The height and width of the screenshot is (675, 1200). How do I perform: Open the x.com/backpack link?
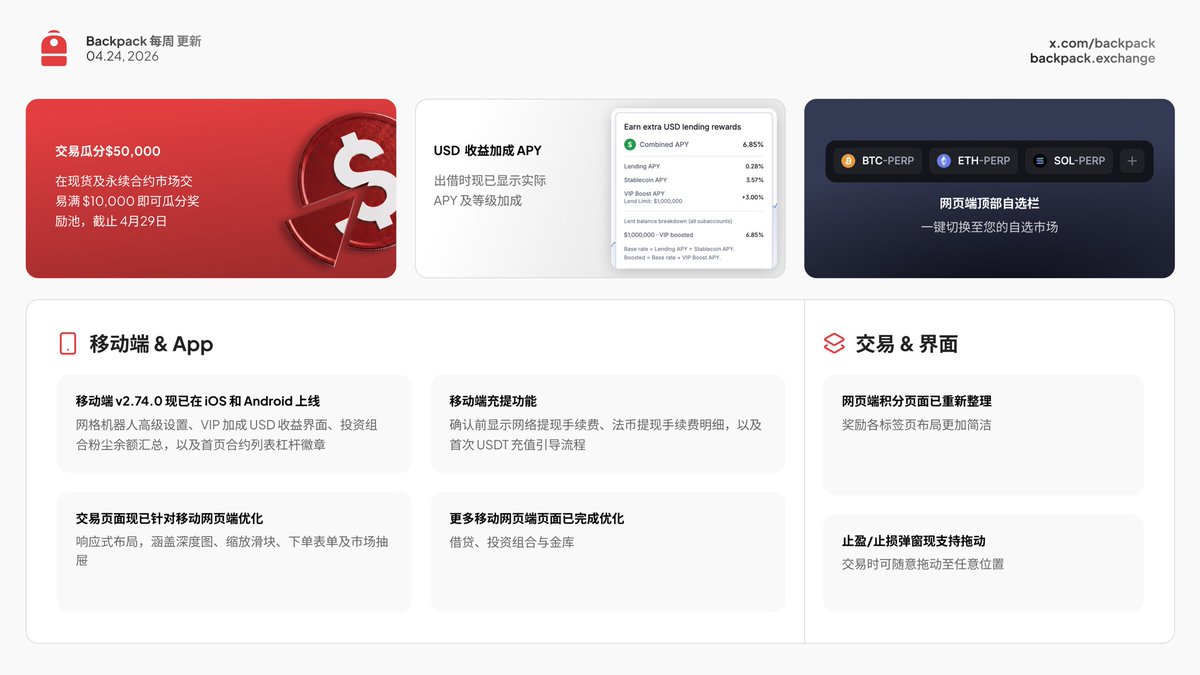[1102, 43]
